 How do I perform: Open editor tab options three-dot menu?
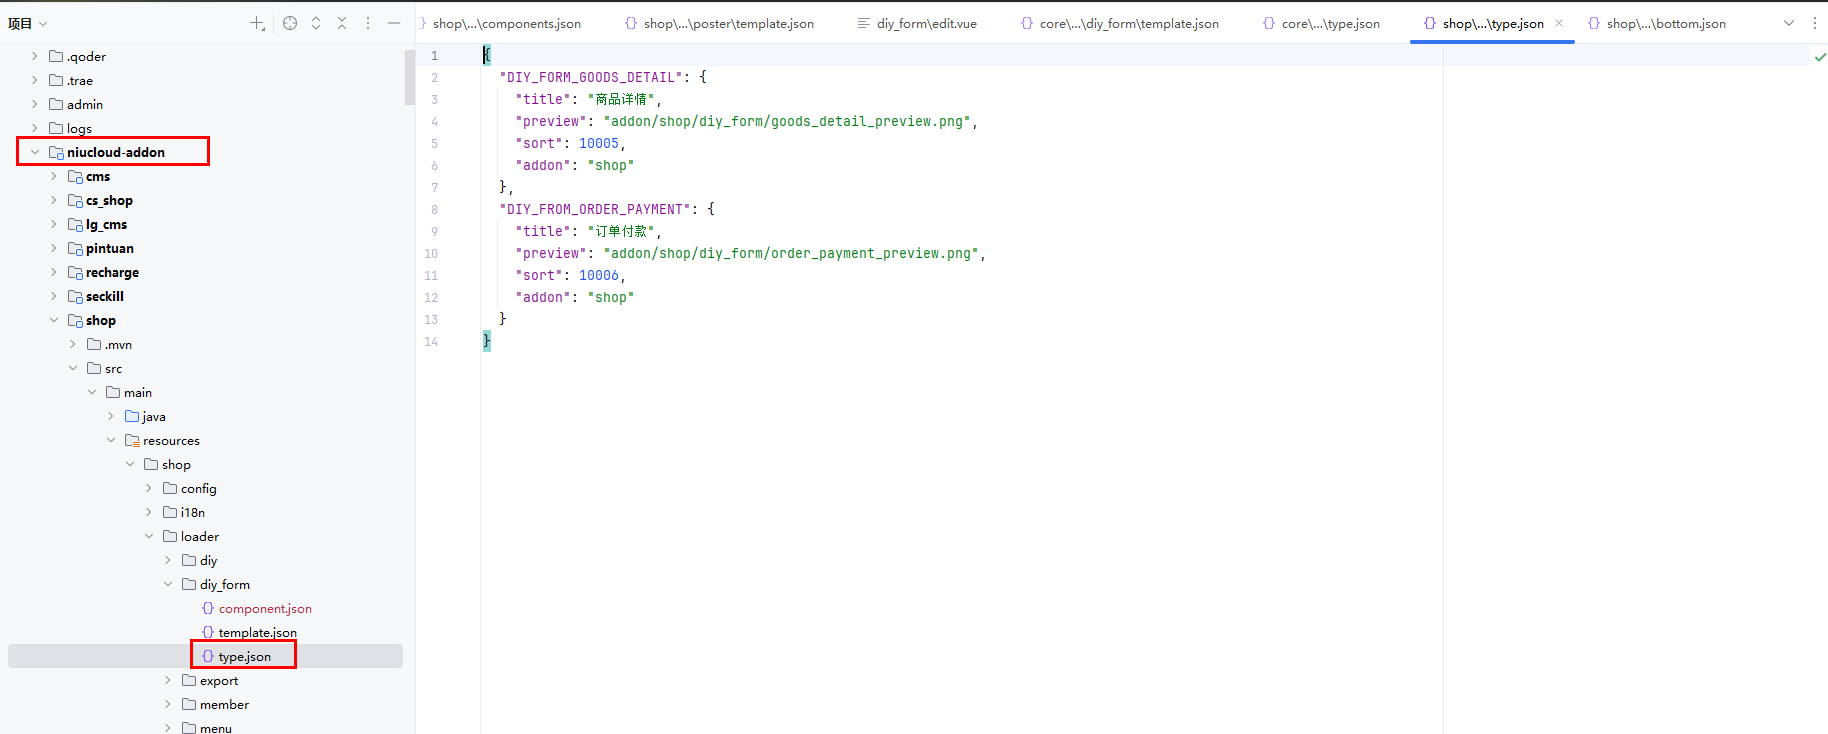(1814, 23)
